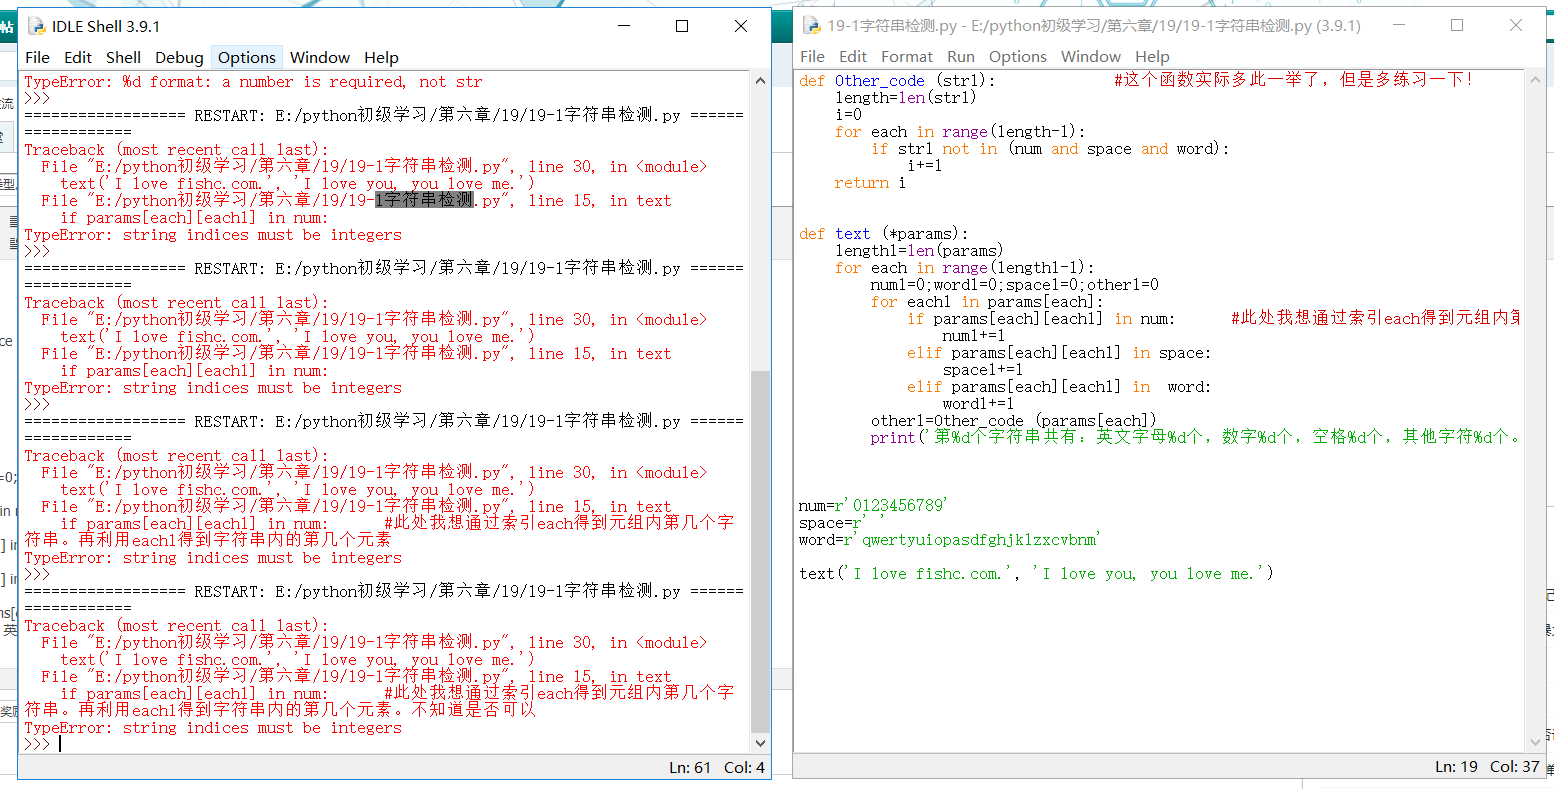This screenshot has height=789, width=1554.
Task: Click the shell scrollbar up arrow
Action: [x=760, y=81]
